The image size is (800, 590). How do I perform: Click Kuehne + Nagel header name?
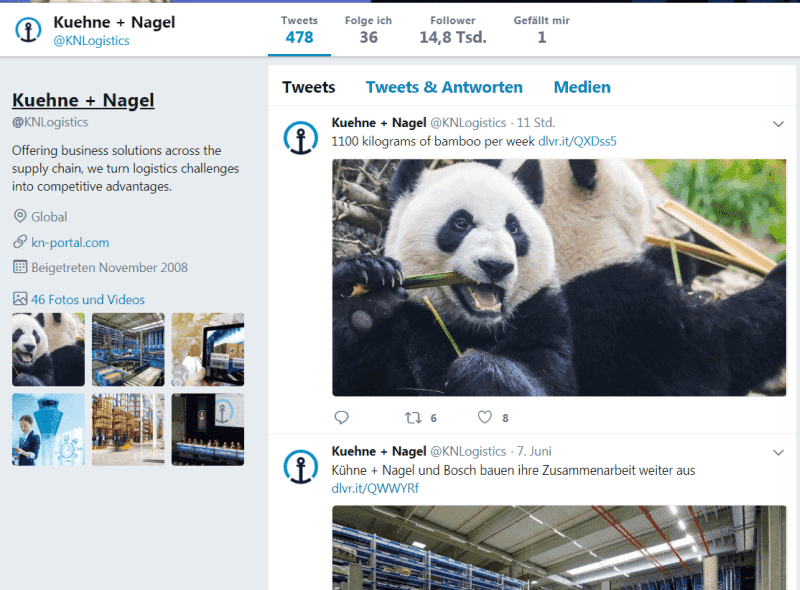[114, 22]
